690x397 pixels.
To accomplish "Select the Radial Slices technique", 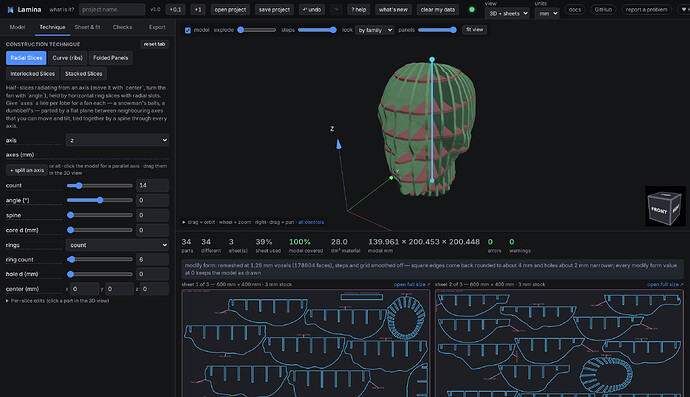I will (26, 58).
